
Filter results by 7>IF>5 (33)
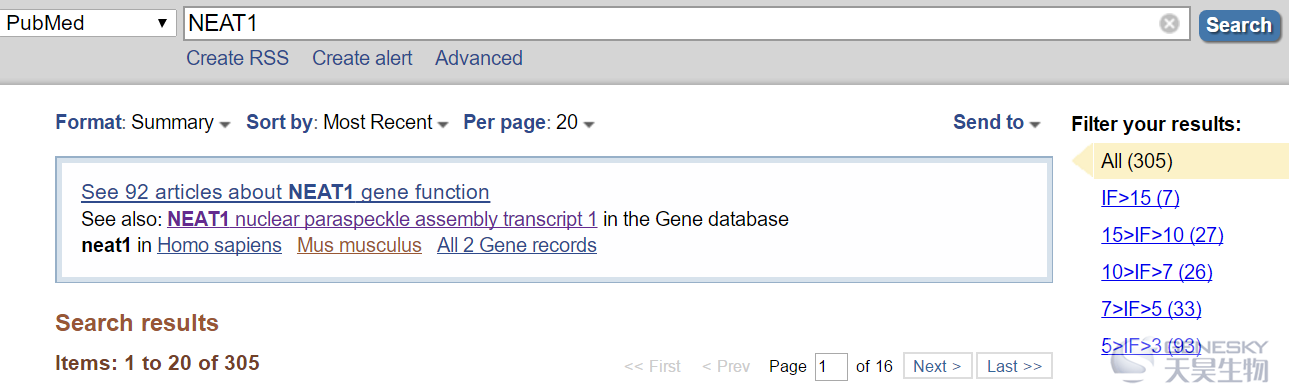pos(1151,309)
